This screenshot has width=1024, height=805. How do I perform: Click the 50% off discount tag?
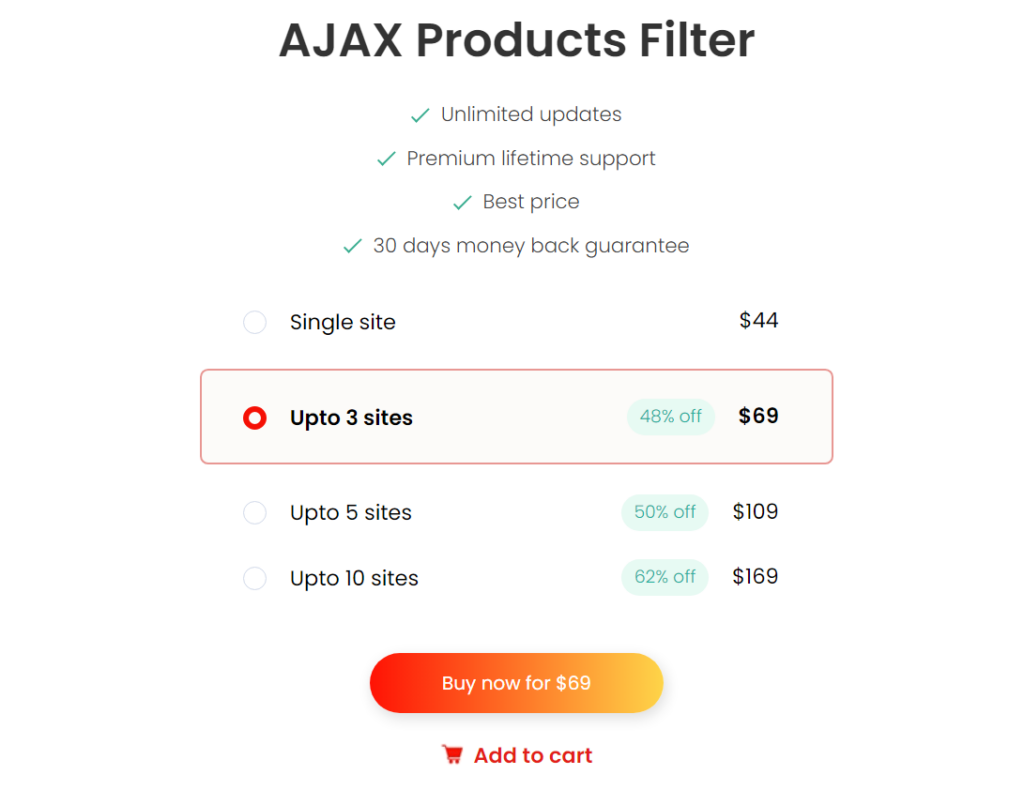[664, 512]
